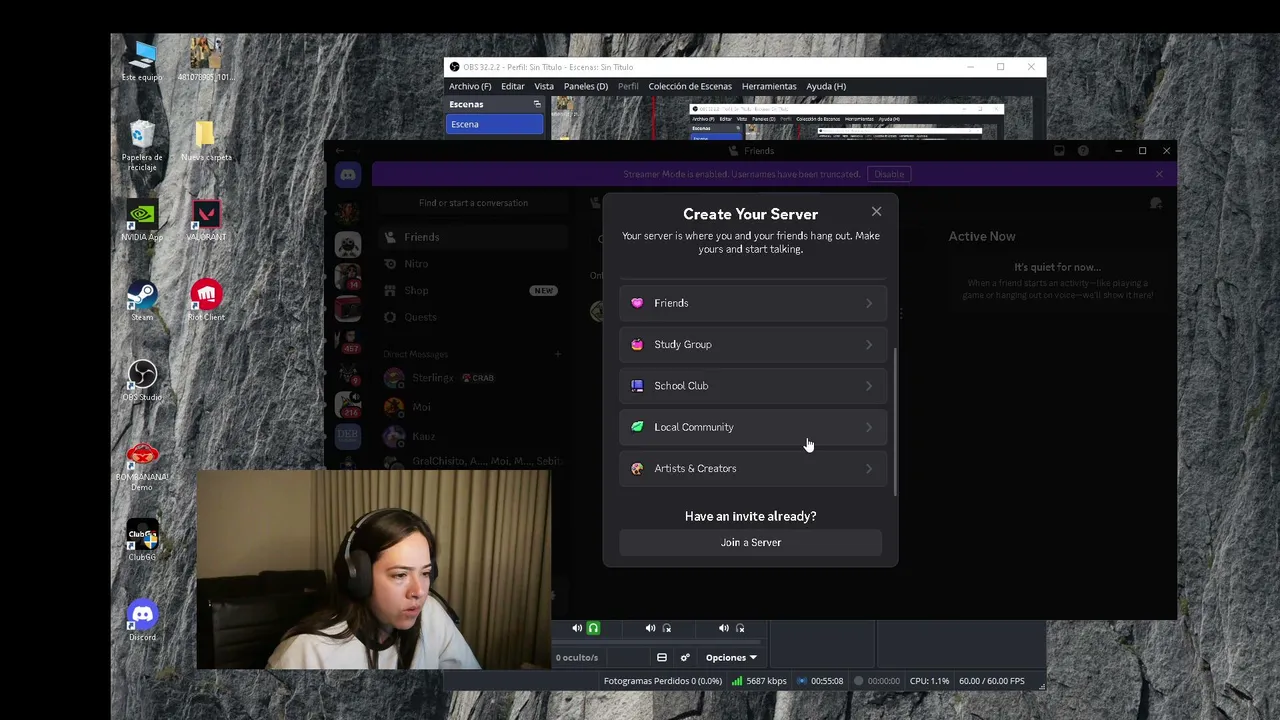Choose the Friends server template

(752, 303)
